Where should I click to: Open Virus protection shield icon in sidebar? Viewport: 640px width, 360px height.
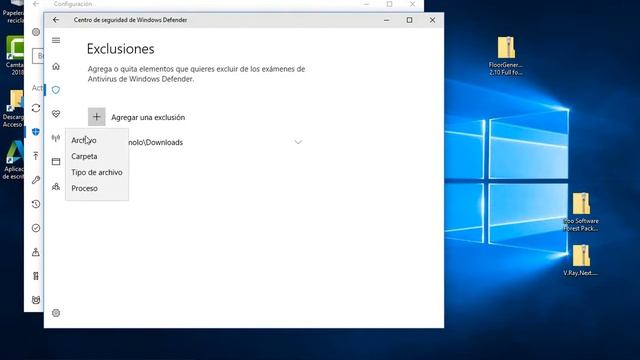[x=56, y=90]
